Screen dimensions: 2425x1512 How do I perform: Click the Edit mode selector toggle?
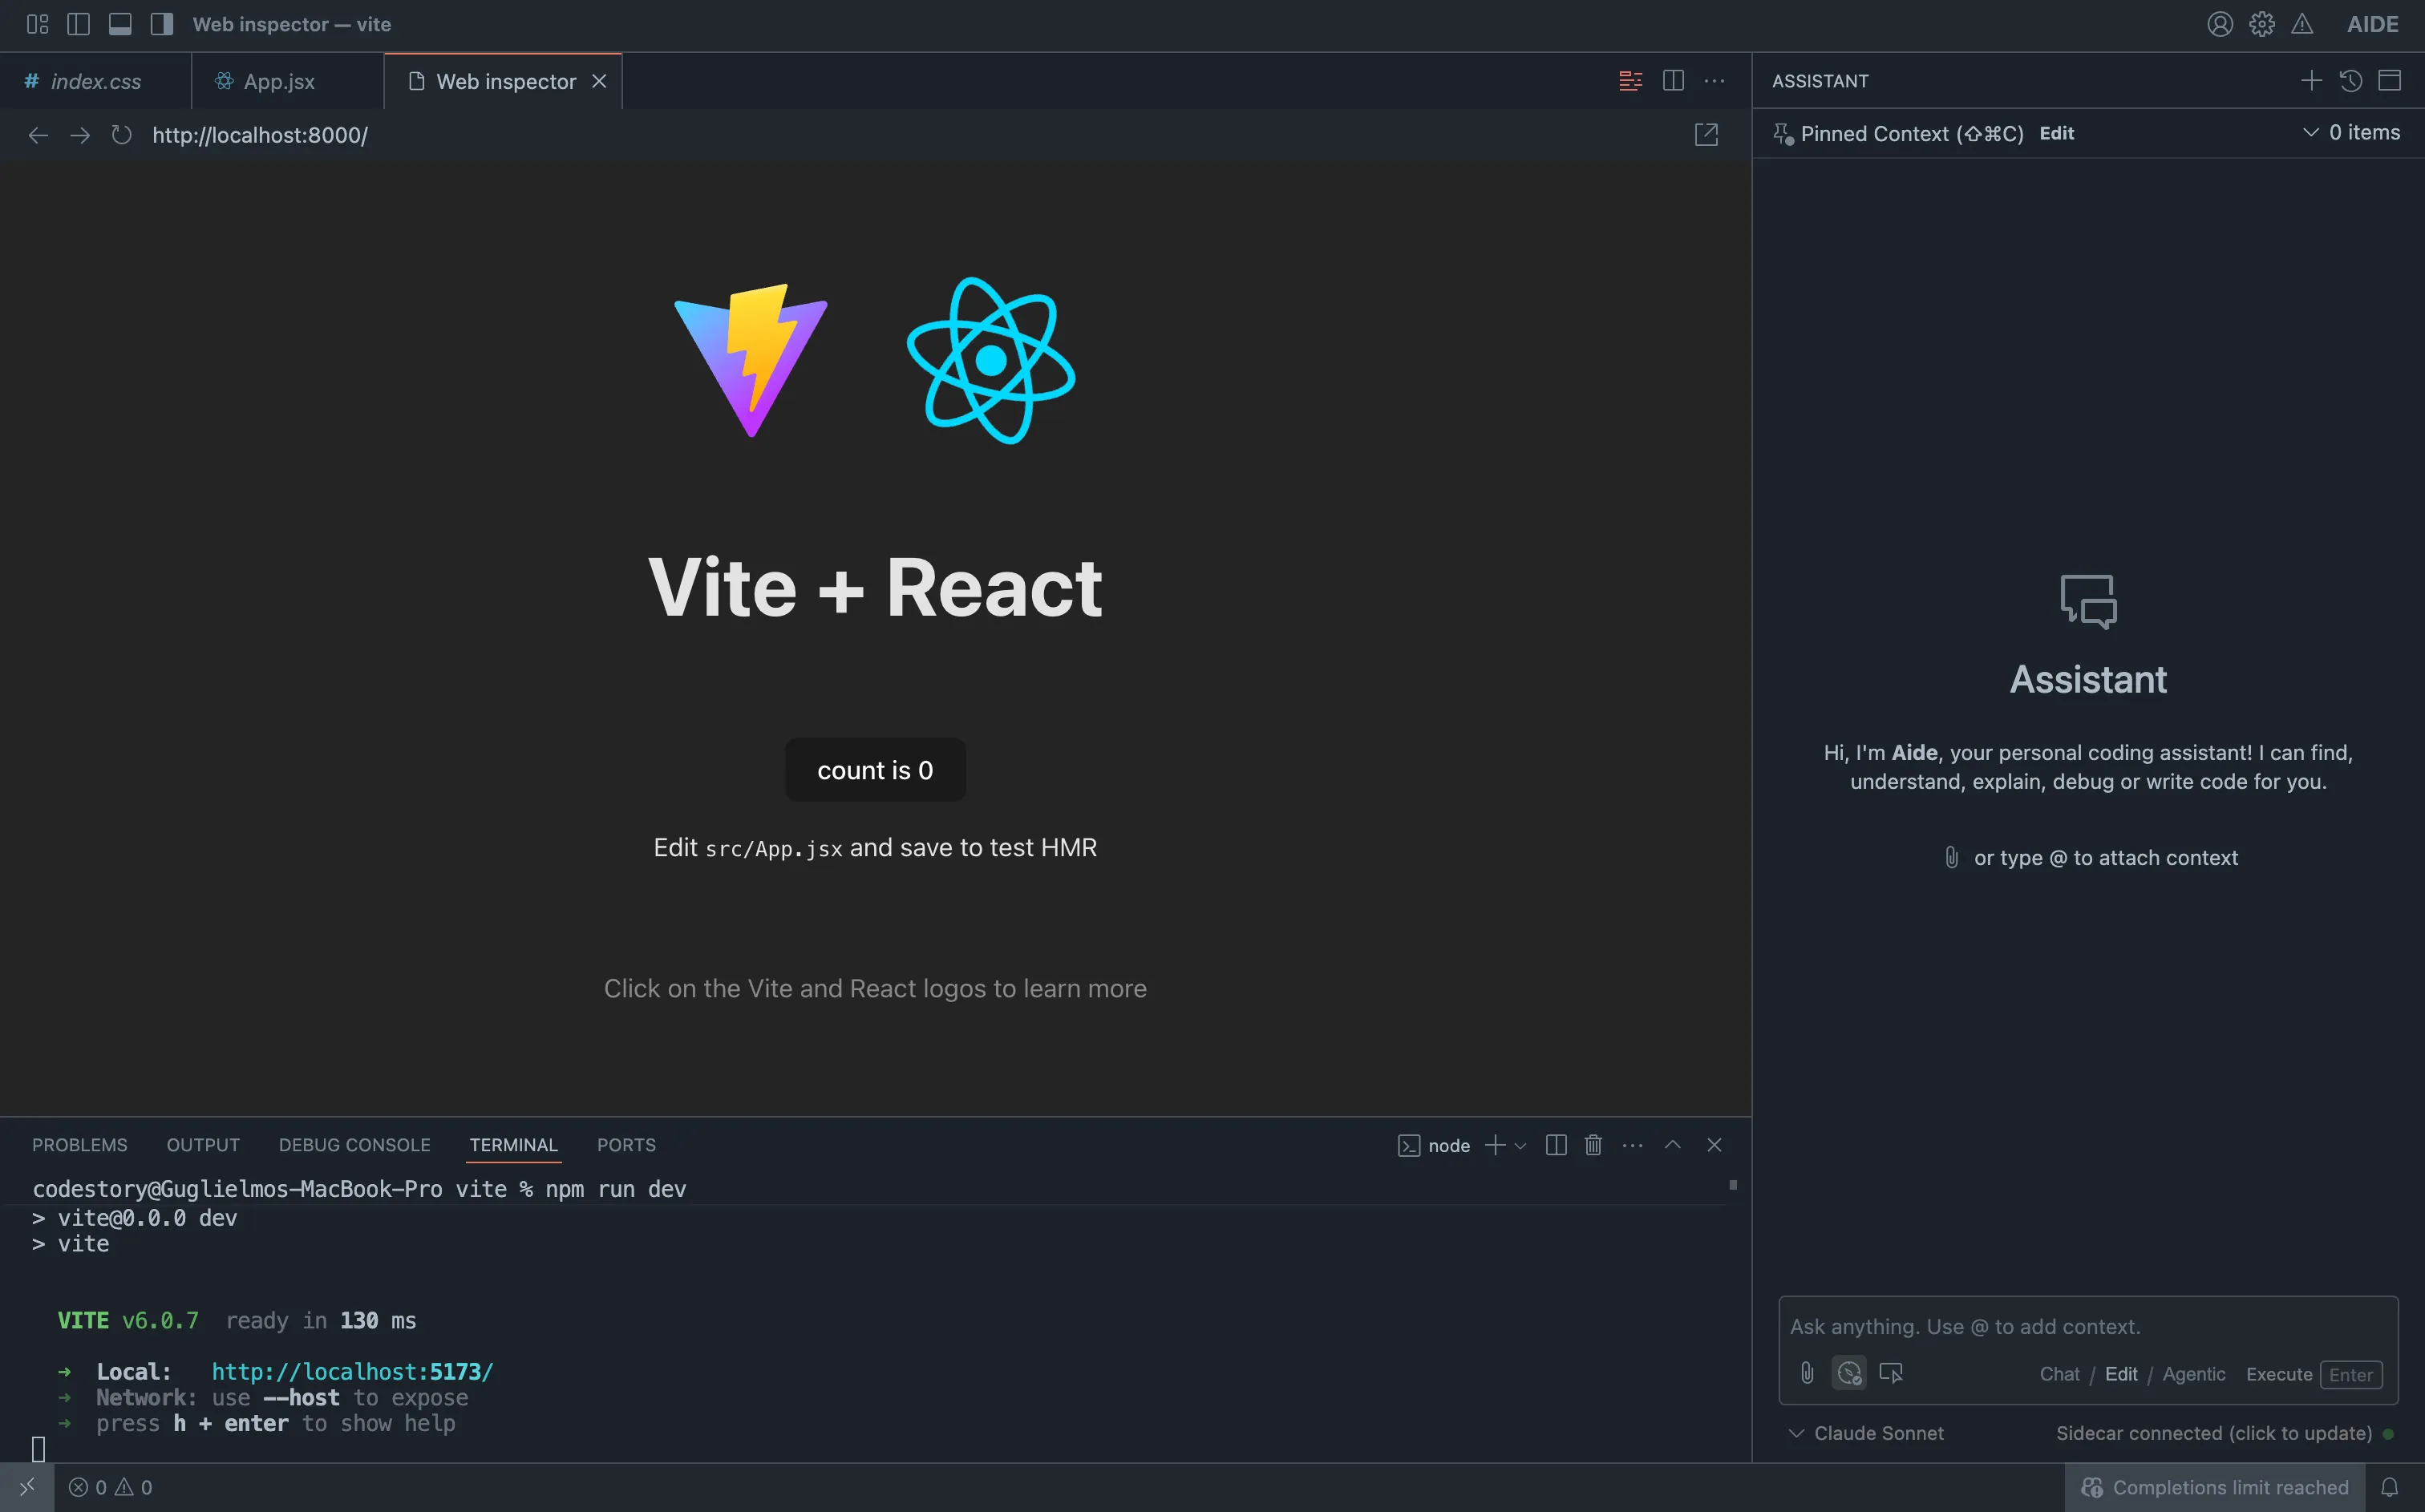[x=2122, y=1374]
